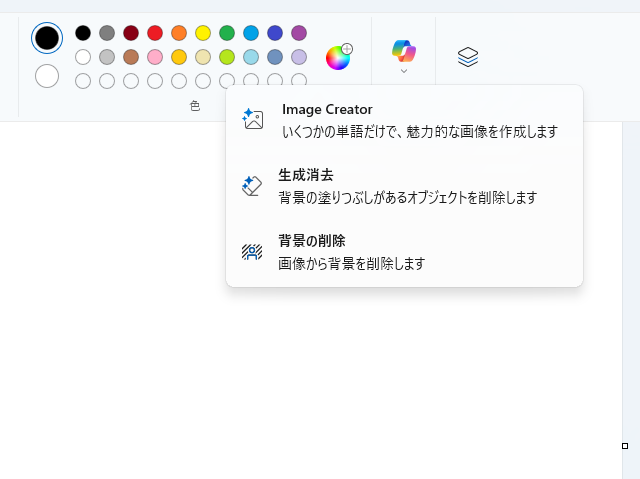This screenshot has height=479, width=640.
Task: Pick the brown palette swatch
Action: click(131, 57)
